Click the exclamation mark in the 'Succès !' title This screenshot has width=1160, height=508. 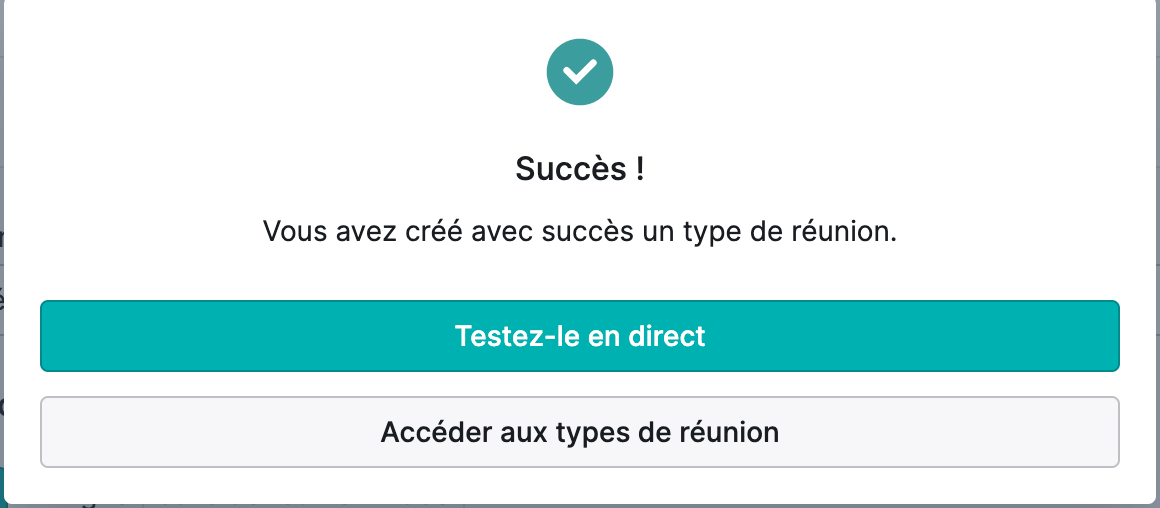(x=639, y=169)
